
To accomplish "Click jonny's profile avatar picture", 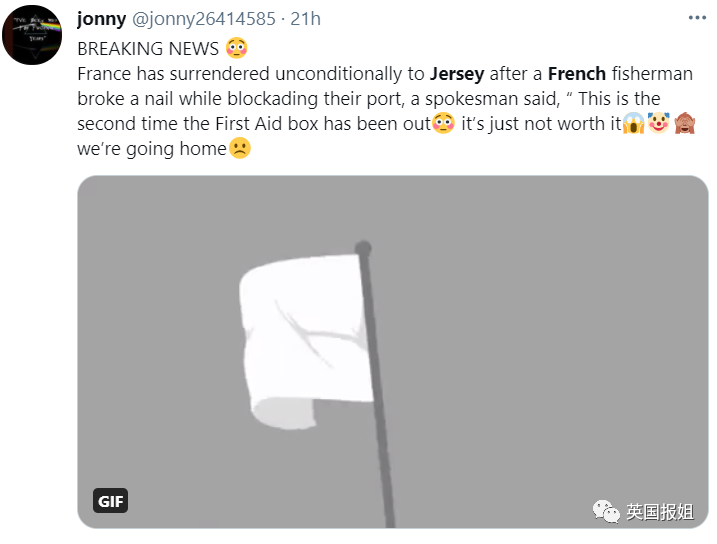I will click(x=31, y=35).
